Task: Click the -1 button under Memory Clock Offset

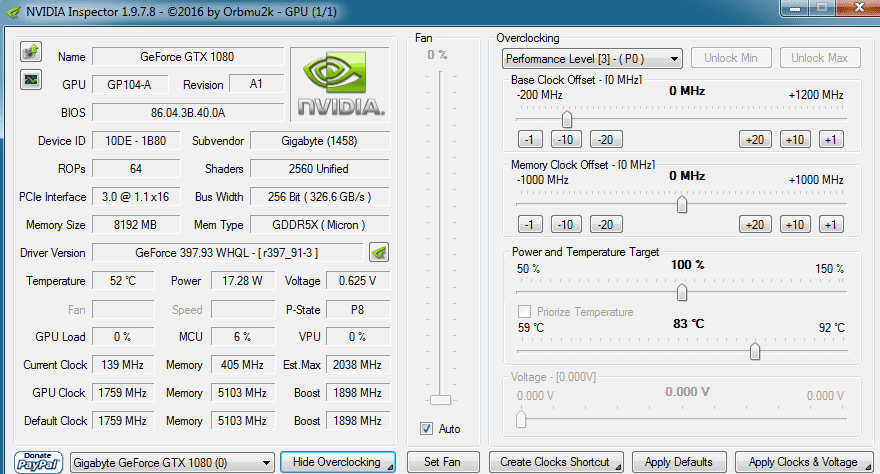Action: pyautogui.click(x=530, y=225)
